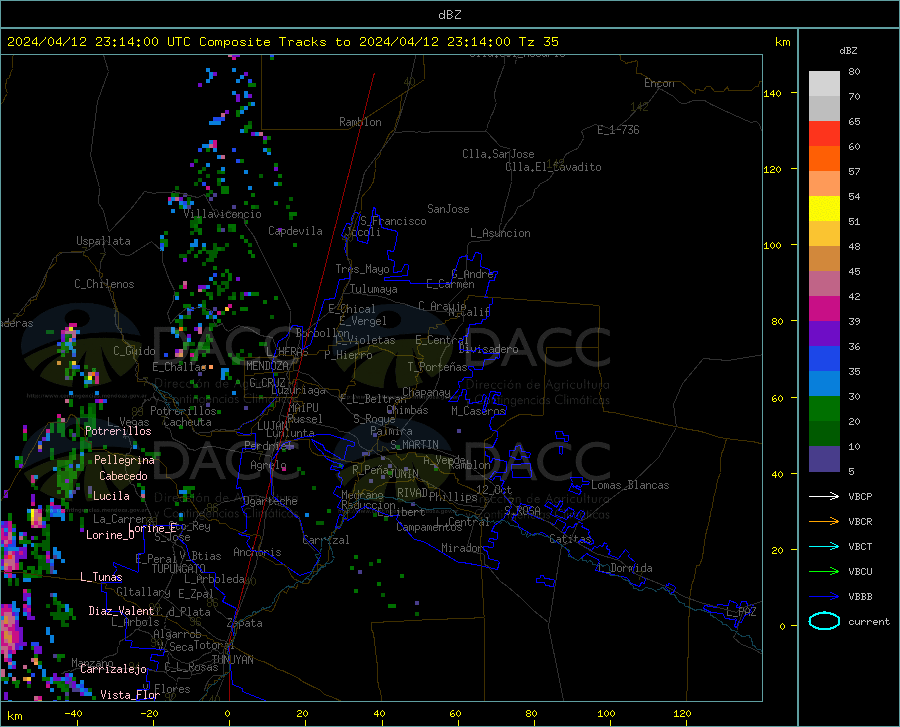Click the 'TUPUNGATO' label on the map

point(179,569)
